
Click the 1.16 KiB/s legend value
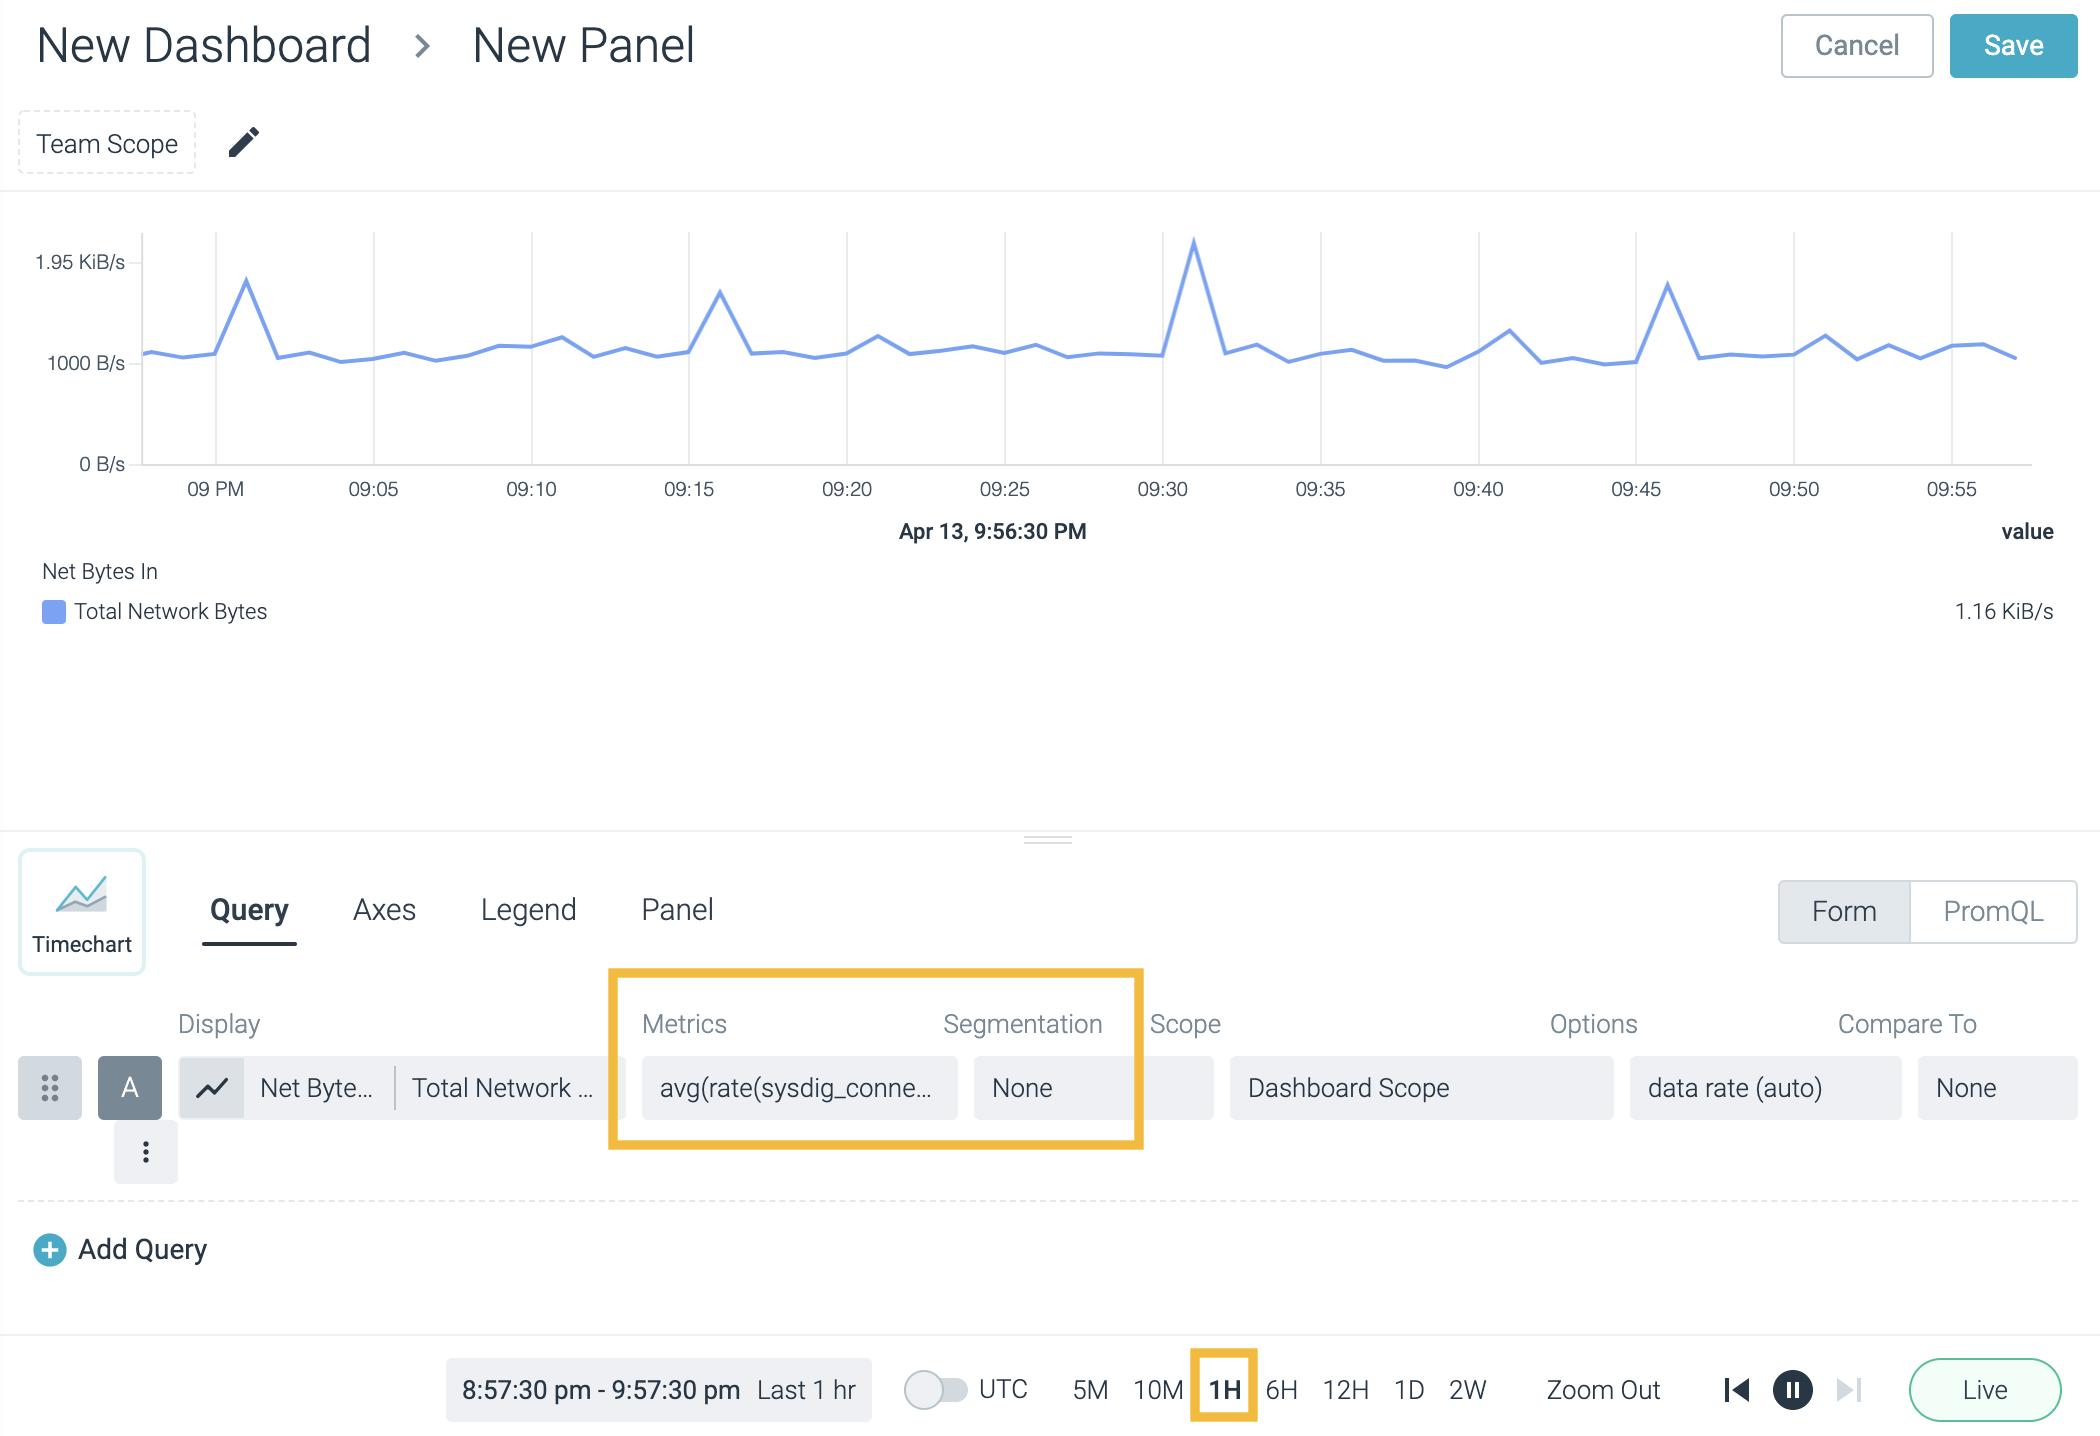tap(2004, 612)
